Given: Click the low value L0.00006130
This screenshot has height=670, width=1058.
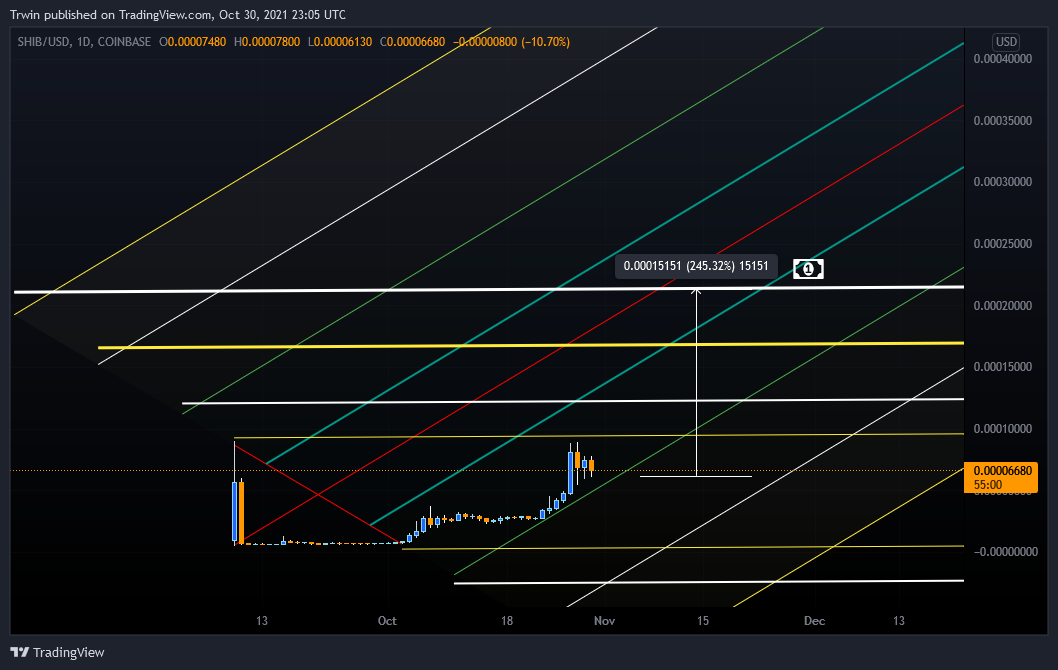Looking at the screenshot, I should coord(339,42).
